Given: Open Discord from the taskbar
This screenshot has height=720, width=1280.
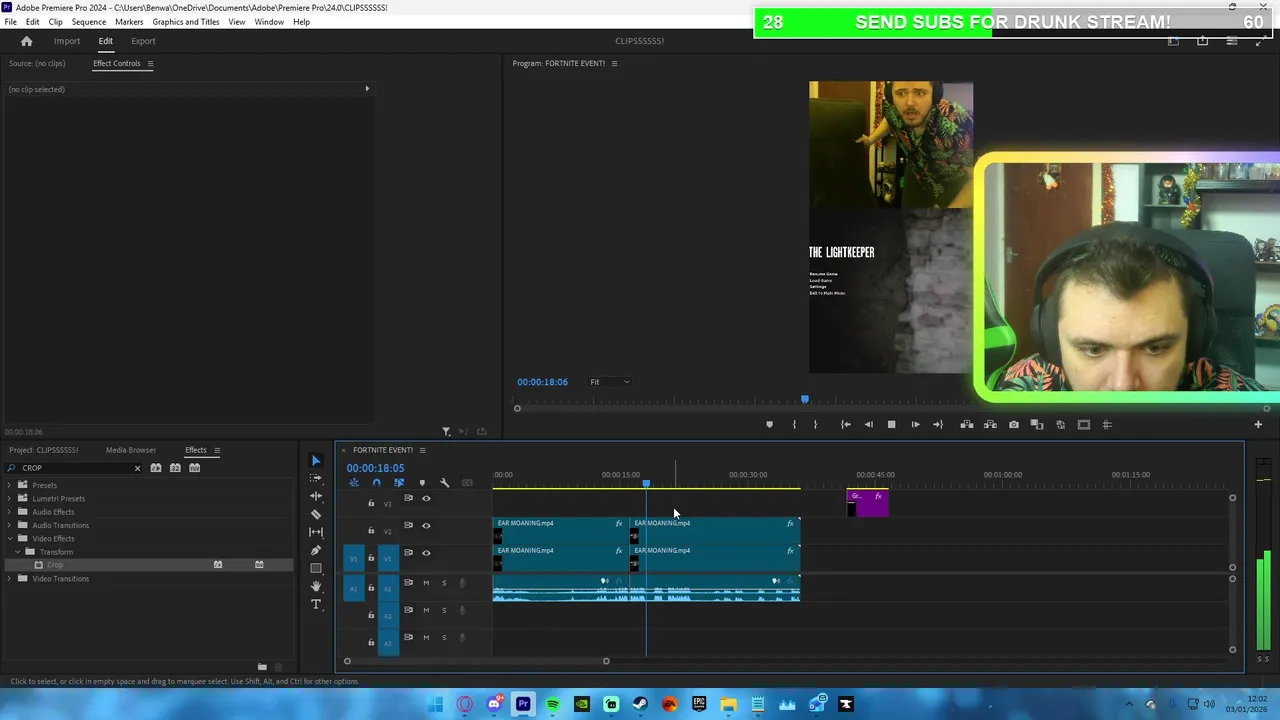Looking at the screenshot, I should (494, 704).
